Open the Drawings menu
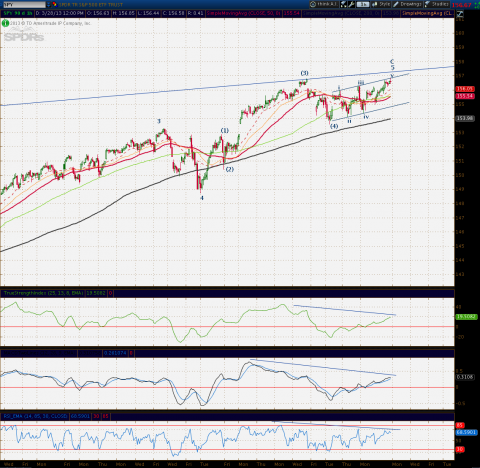Screen dimensions: 480x468 coord(407,4)
